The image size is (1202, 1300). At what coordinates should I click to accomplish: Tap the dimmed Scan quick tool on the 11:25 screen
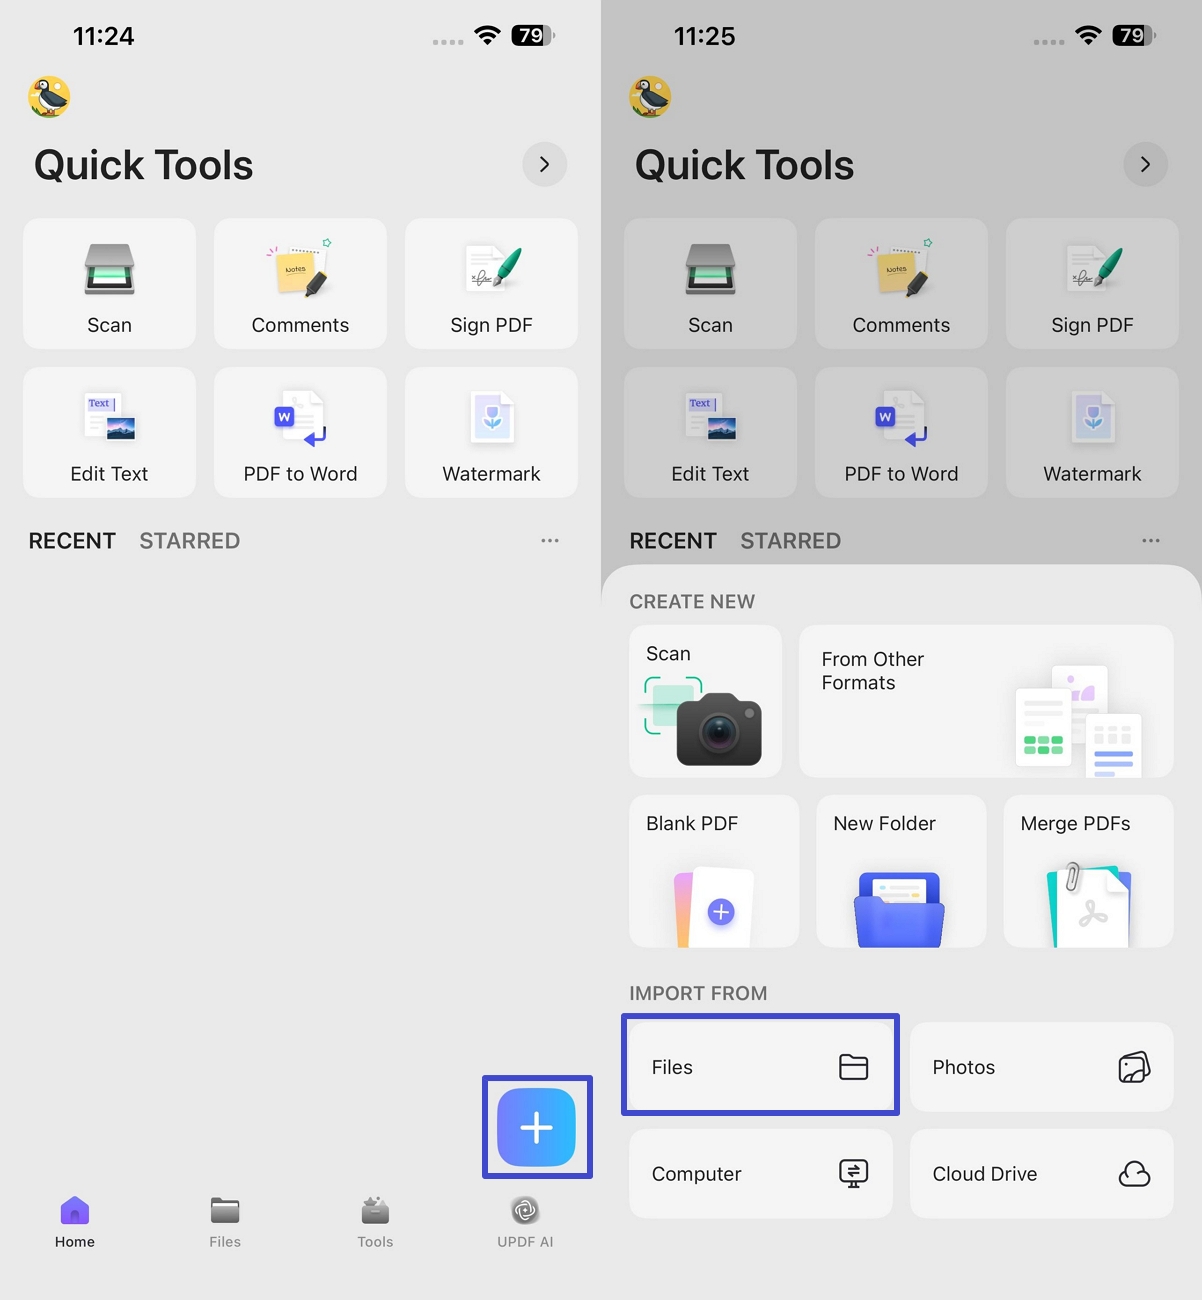coord(710,284)
